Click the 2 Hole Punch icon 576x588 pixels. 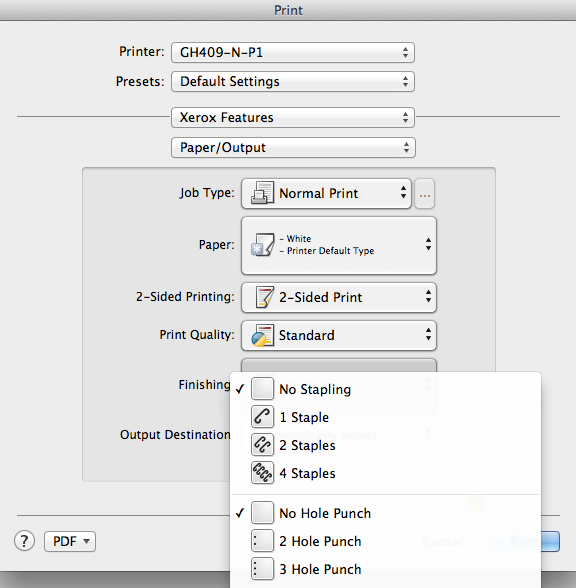(262, 541)
